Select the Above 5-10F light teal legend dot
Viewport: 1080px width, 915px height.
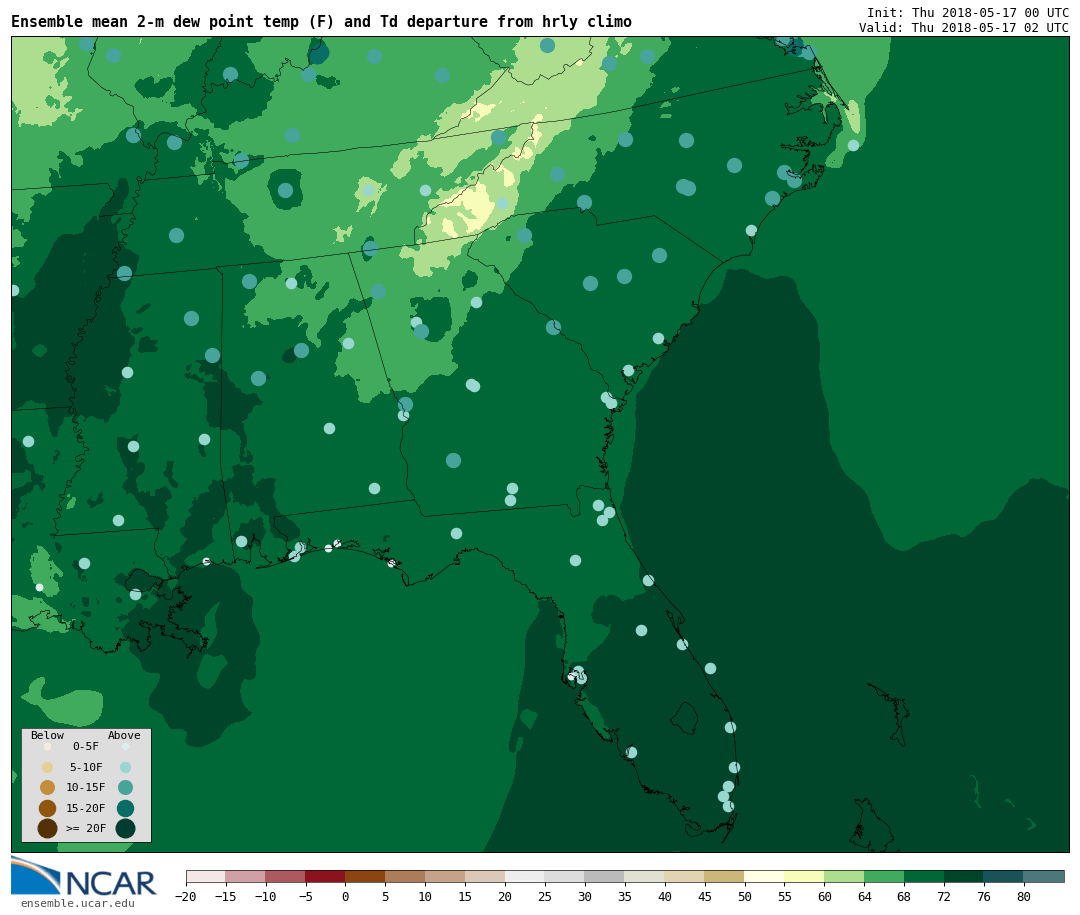(x=125, y=767)
